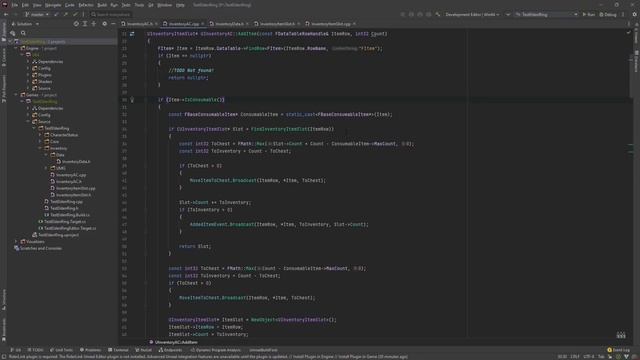Click the Debug button
The width and height of the screenshot is (640, 360).
click(x=608, y=14)
